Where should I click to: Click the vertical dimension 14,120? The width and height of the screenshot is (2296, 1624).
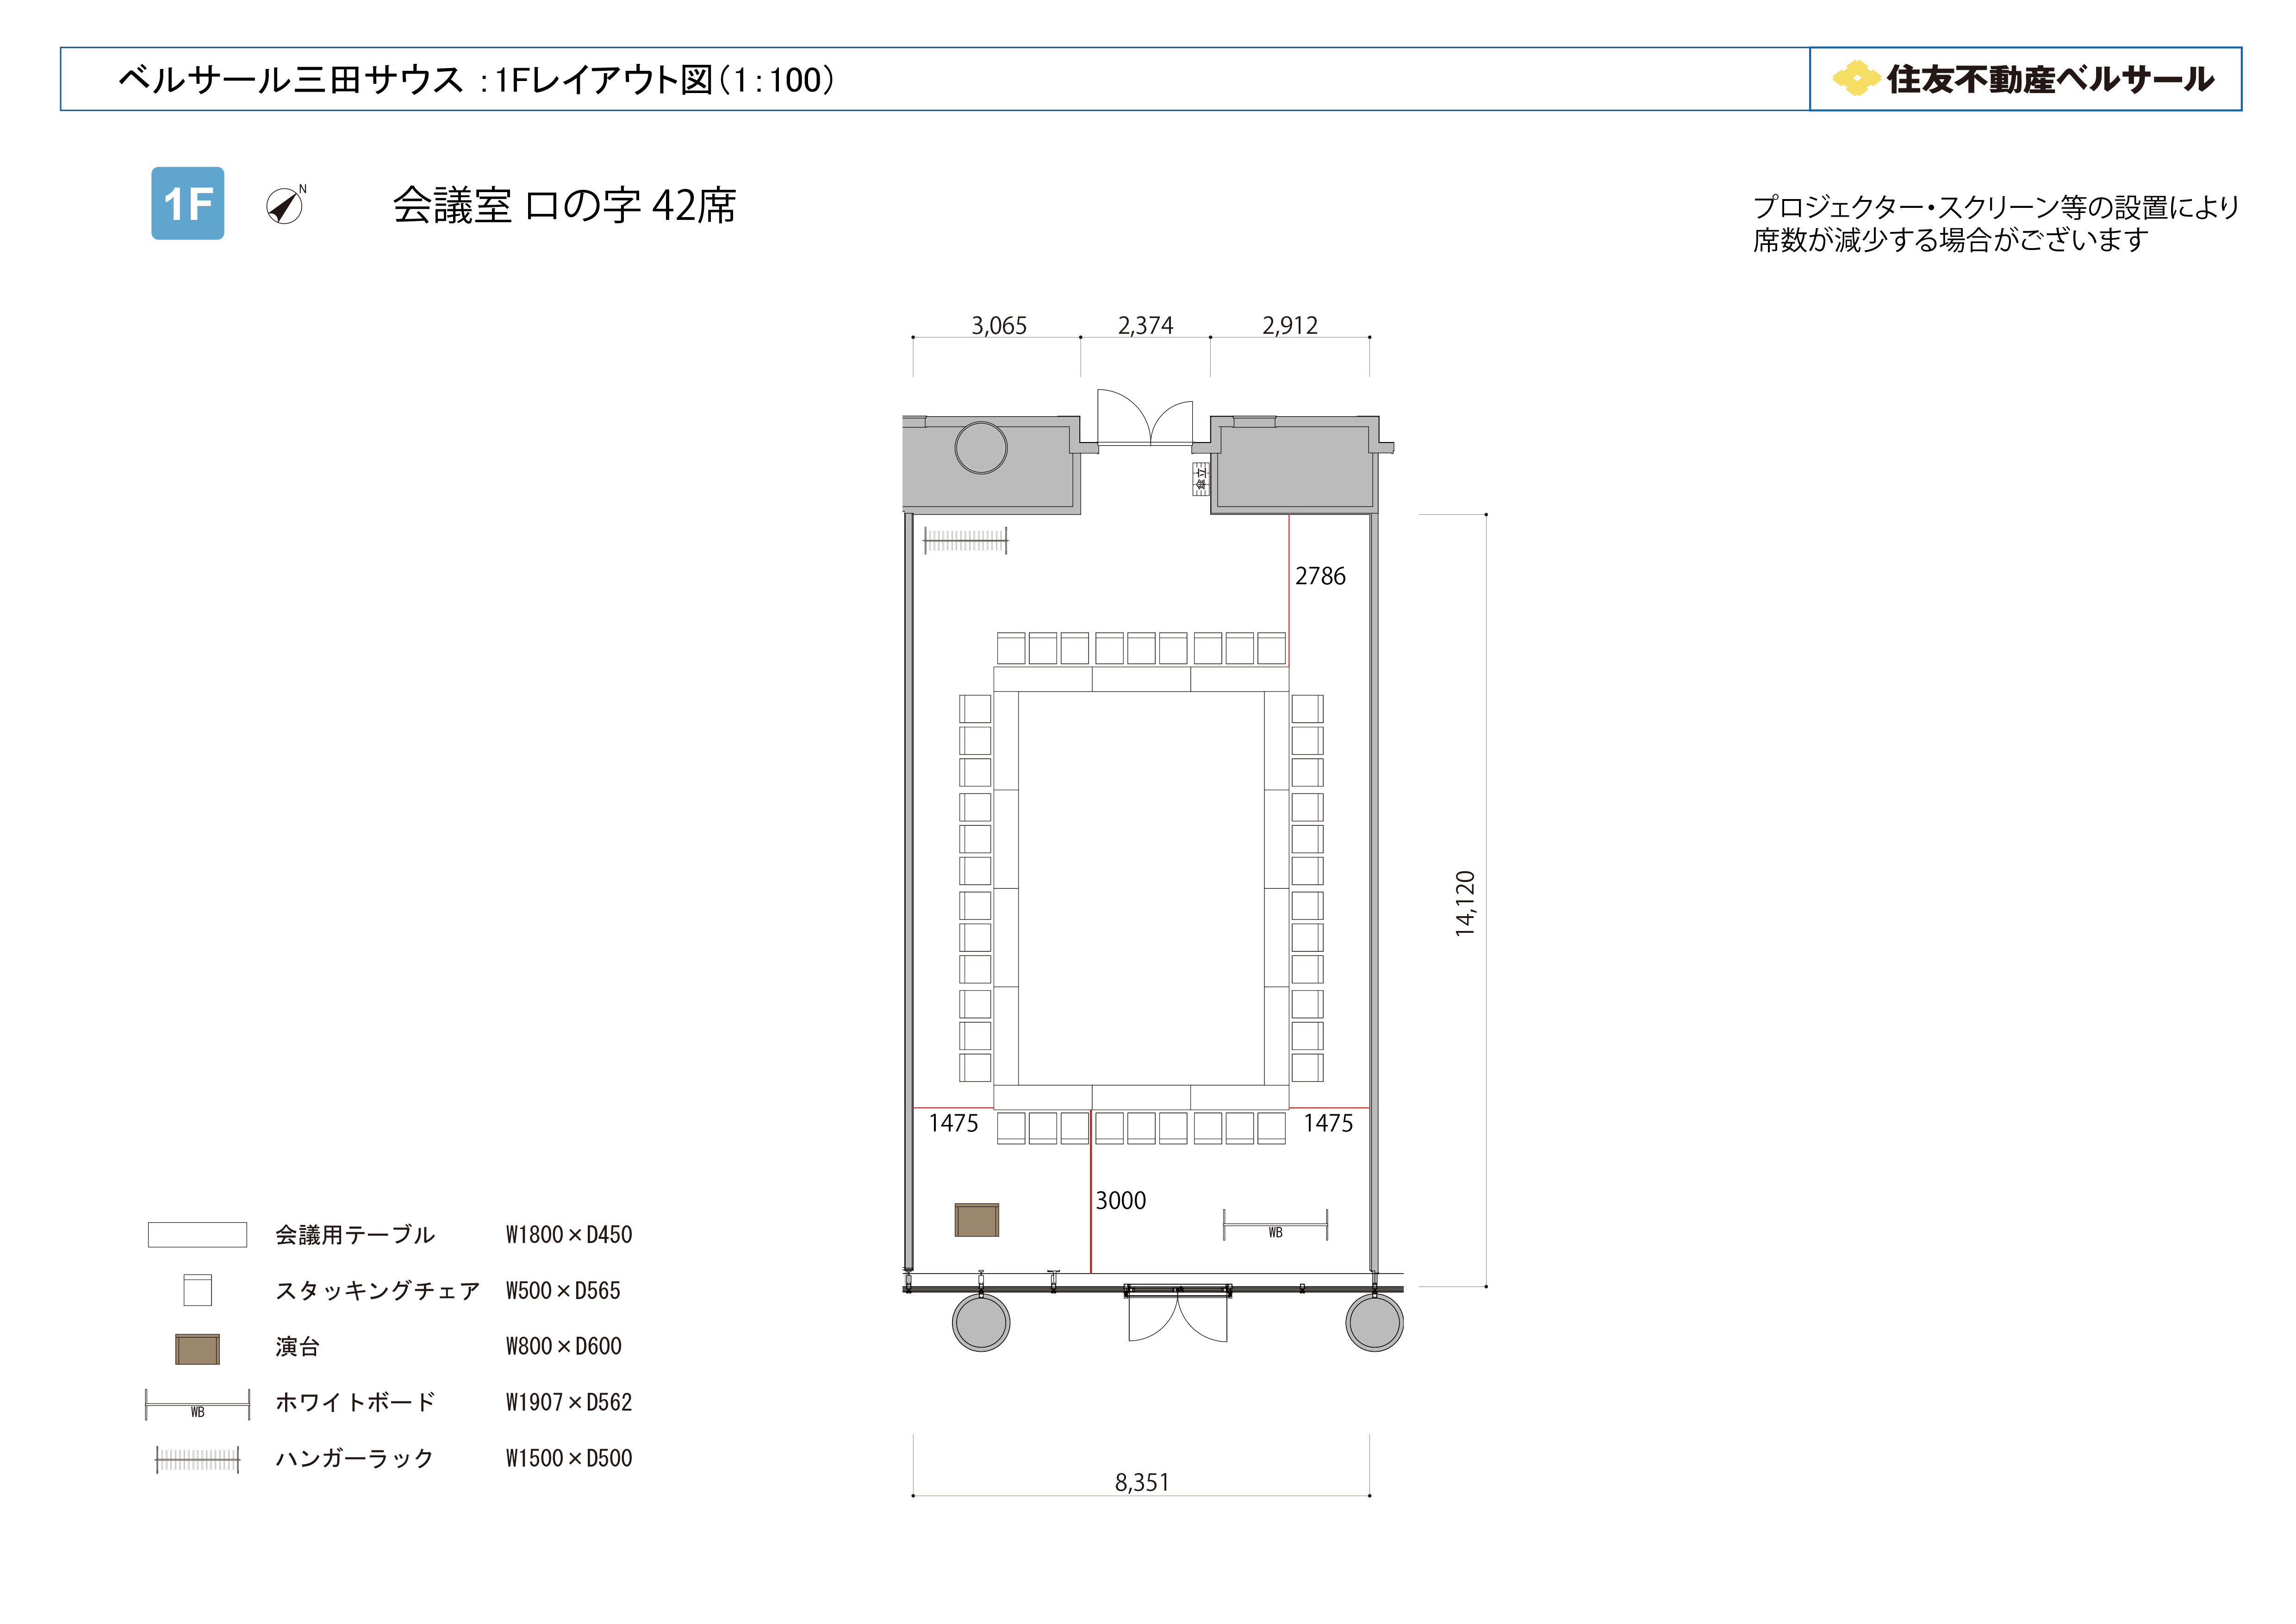[1465, 903]
